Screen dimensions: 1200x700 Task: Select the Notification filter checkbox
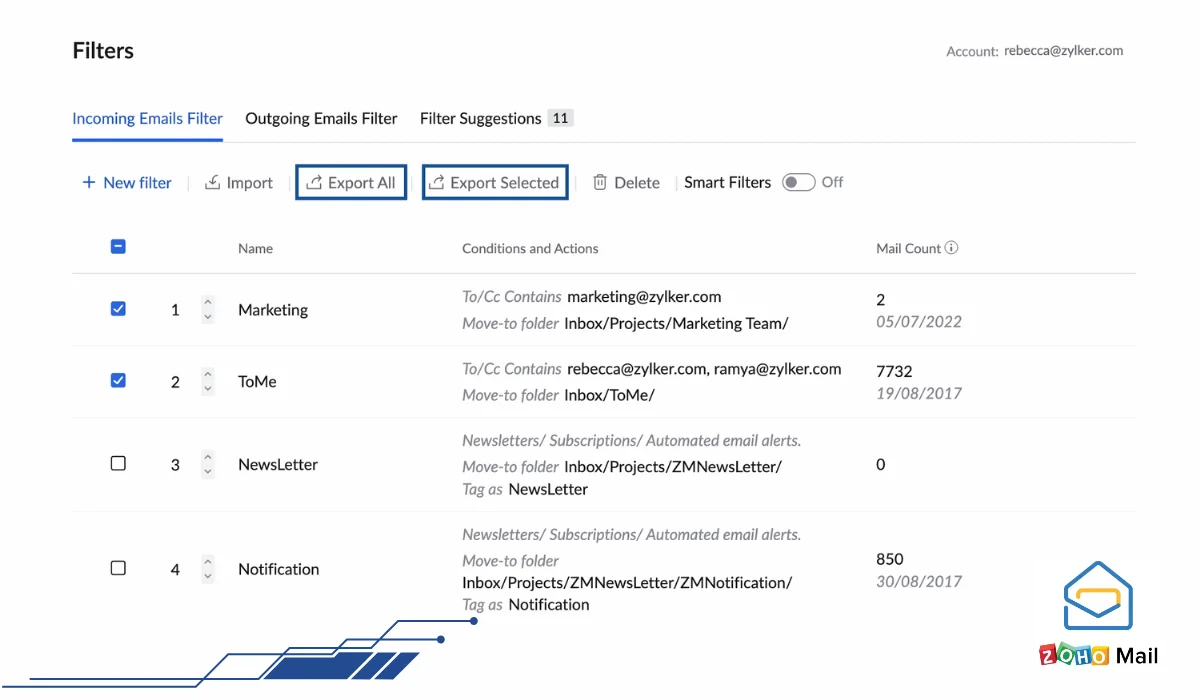click(118, 568)
